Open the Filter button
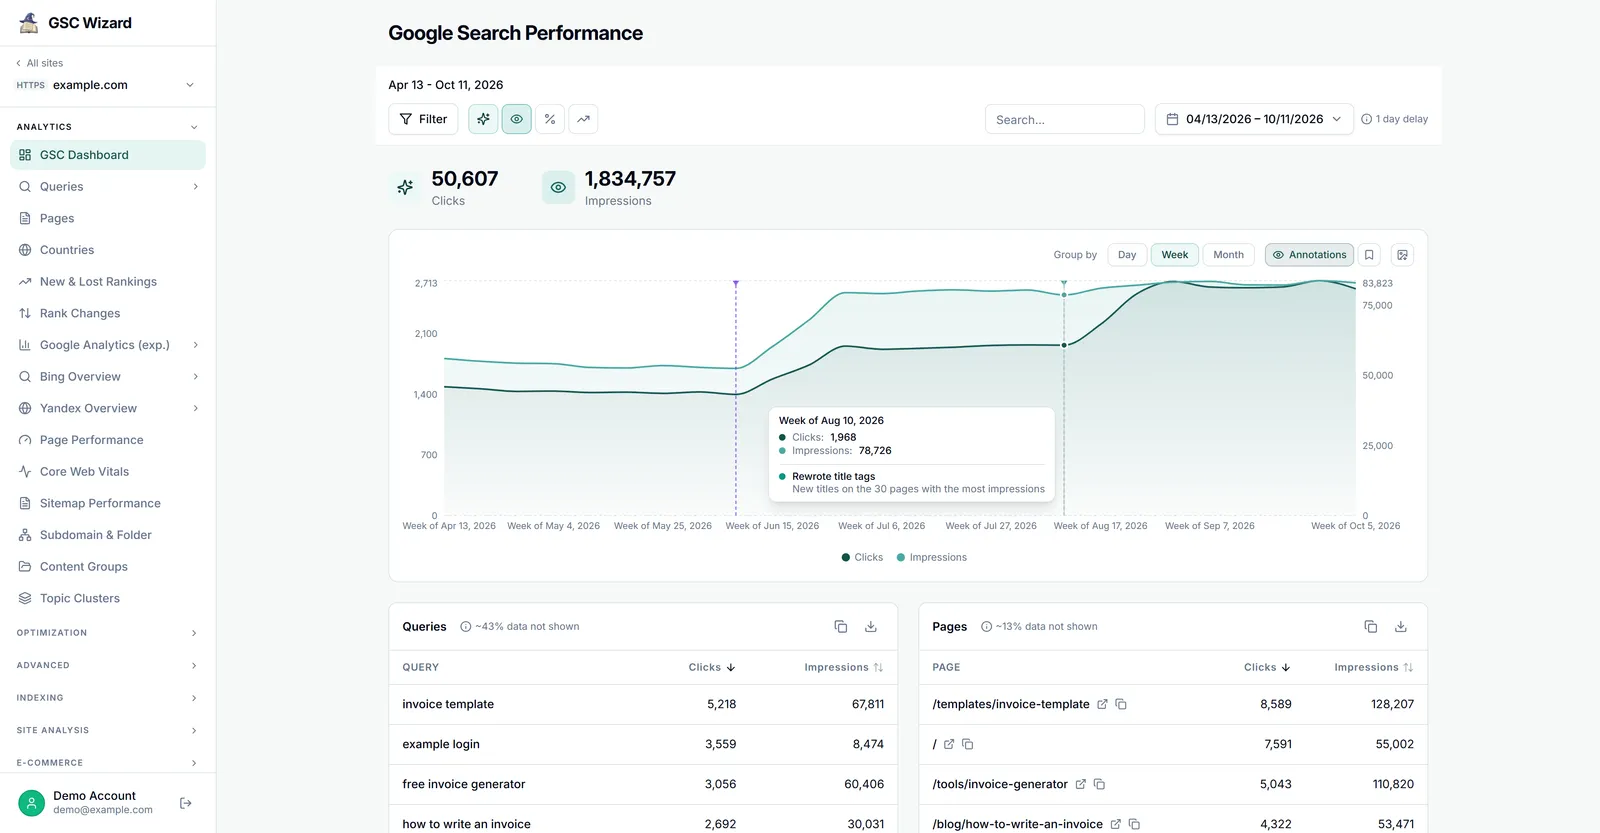1600x833 pixels. (x=423, y=119)
